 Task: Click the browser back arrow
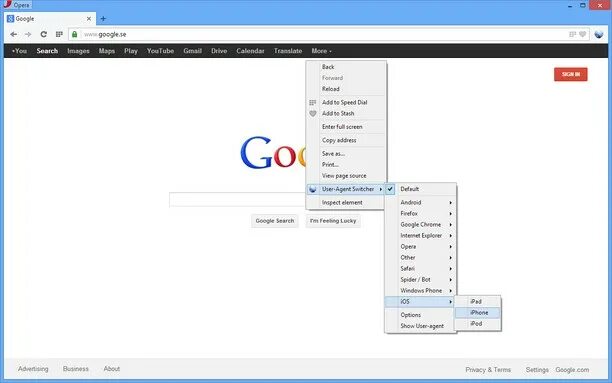click(x=14, y=34)
